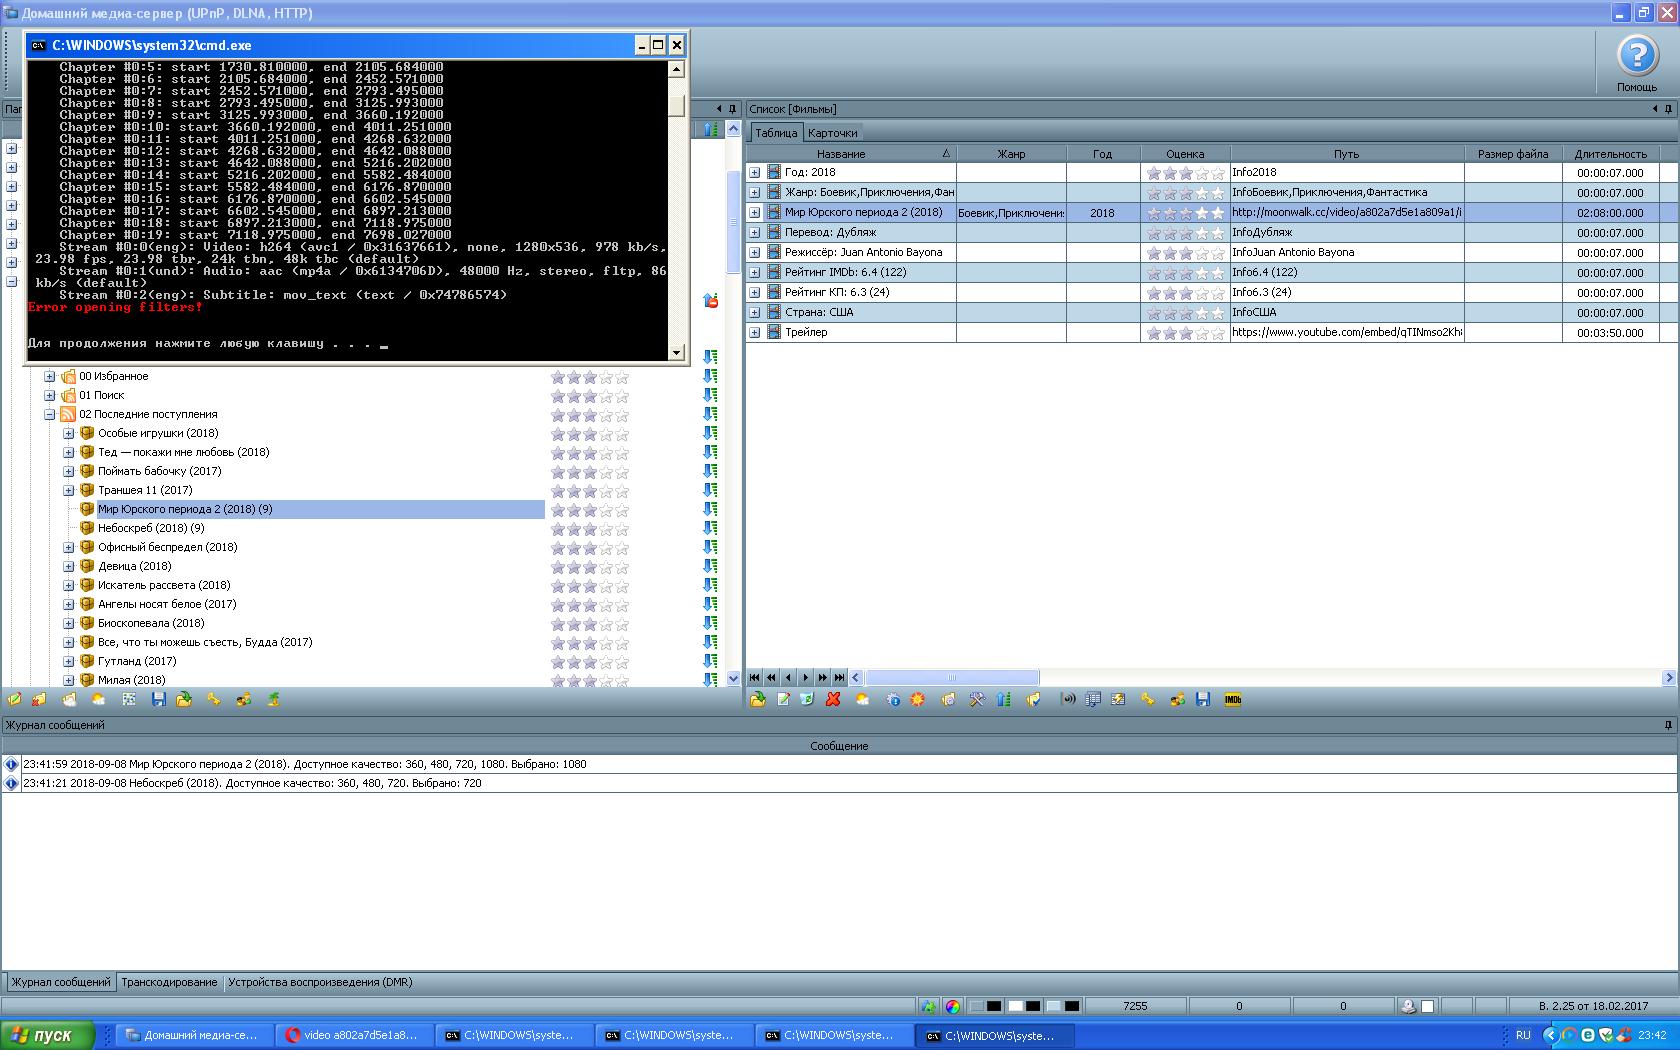Click Windows 'пуск' Start button

[48, 1035]
